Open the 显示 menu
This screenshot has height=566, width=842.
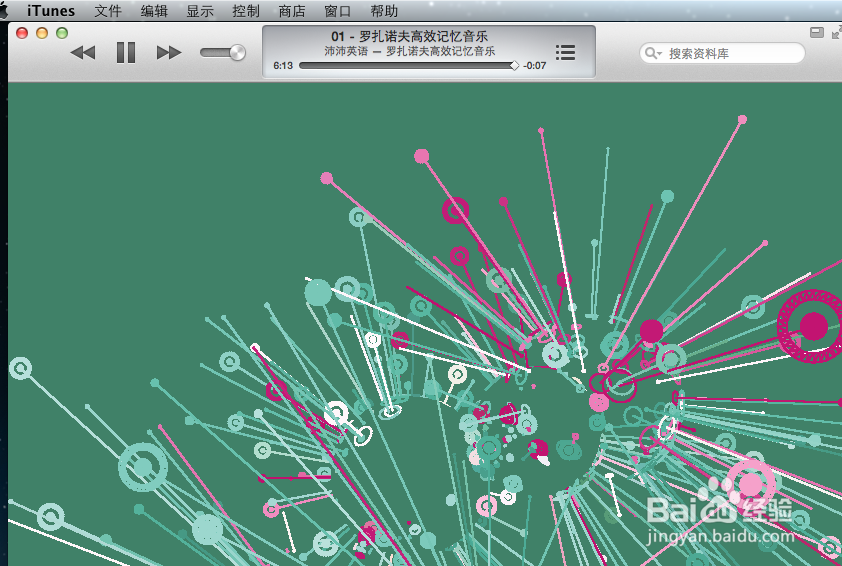(x=200, y=11)
